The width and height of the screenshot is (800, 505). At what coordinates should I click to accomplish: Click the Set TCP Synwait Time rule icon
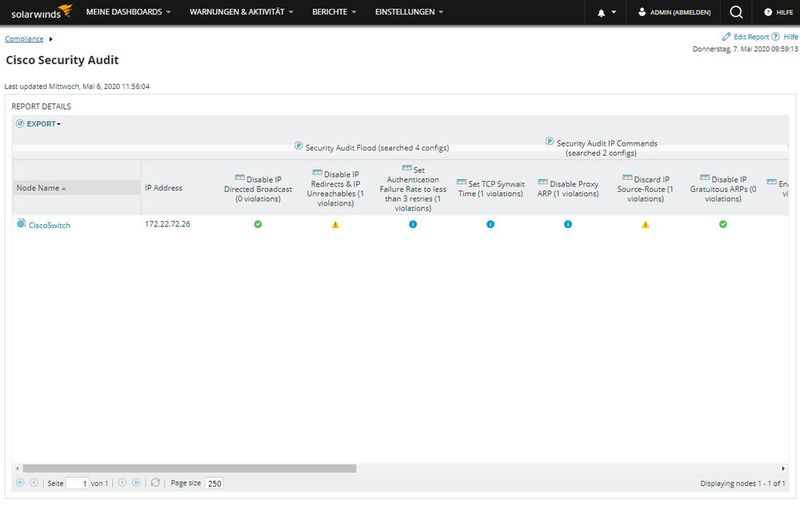pyautogui.click(x=462, y=183)
